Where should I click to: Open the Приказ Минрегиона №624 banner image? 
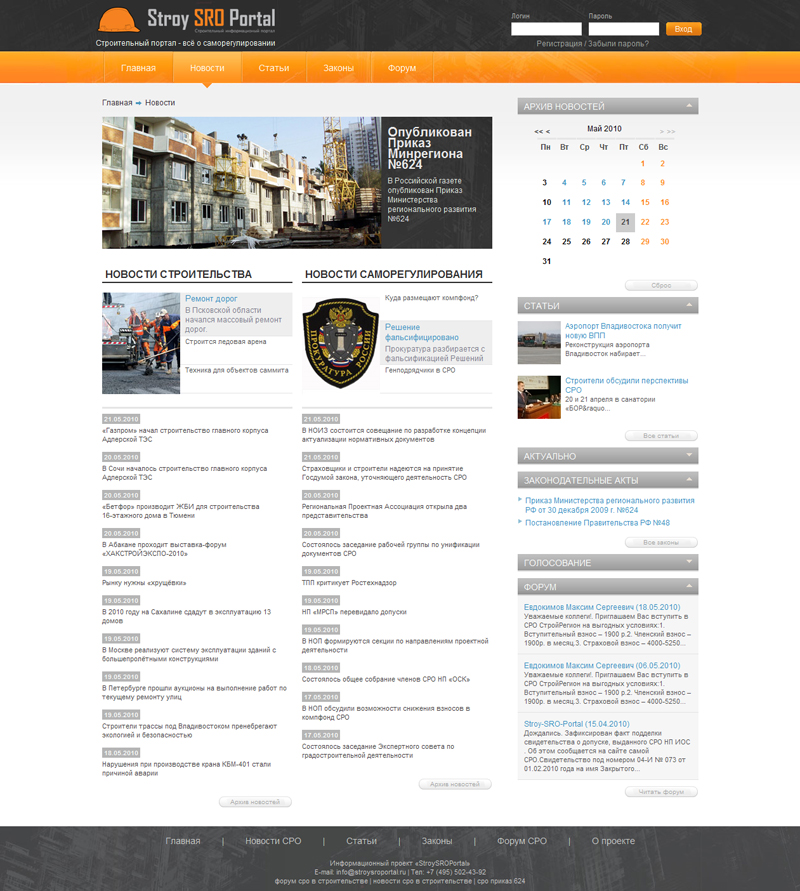(241, 183)
